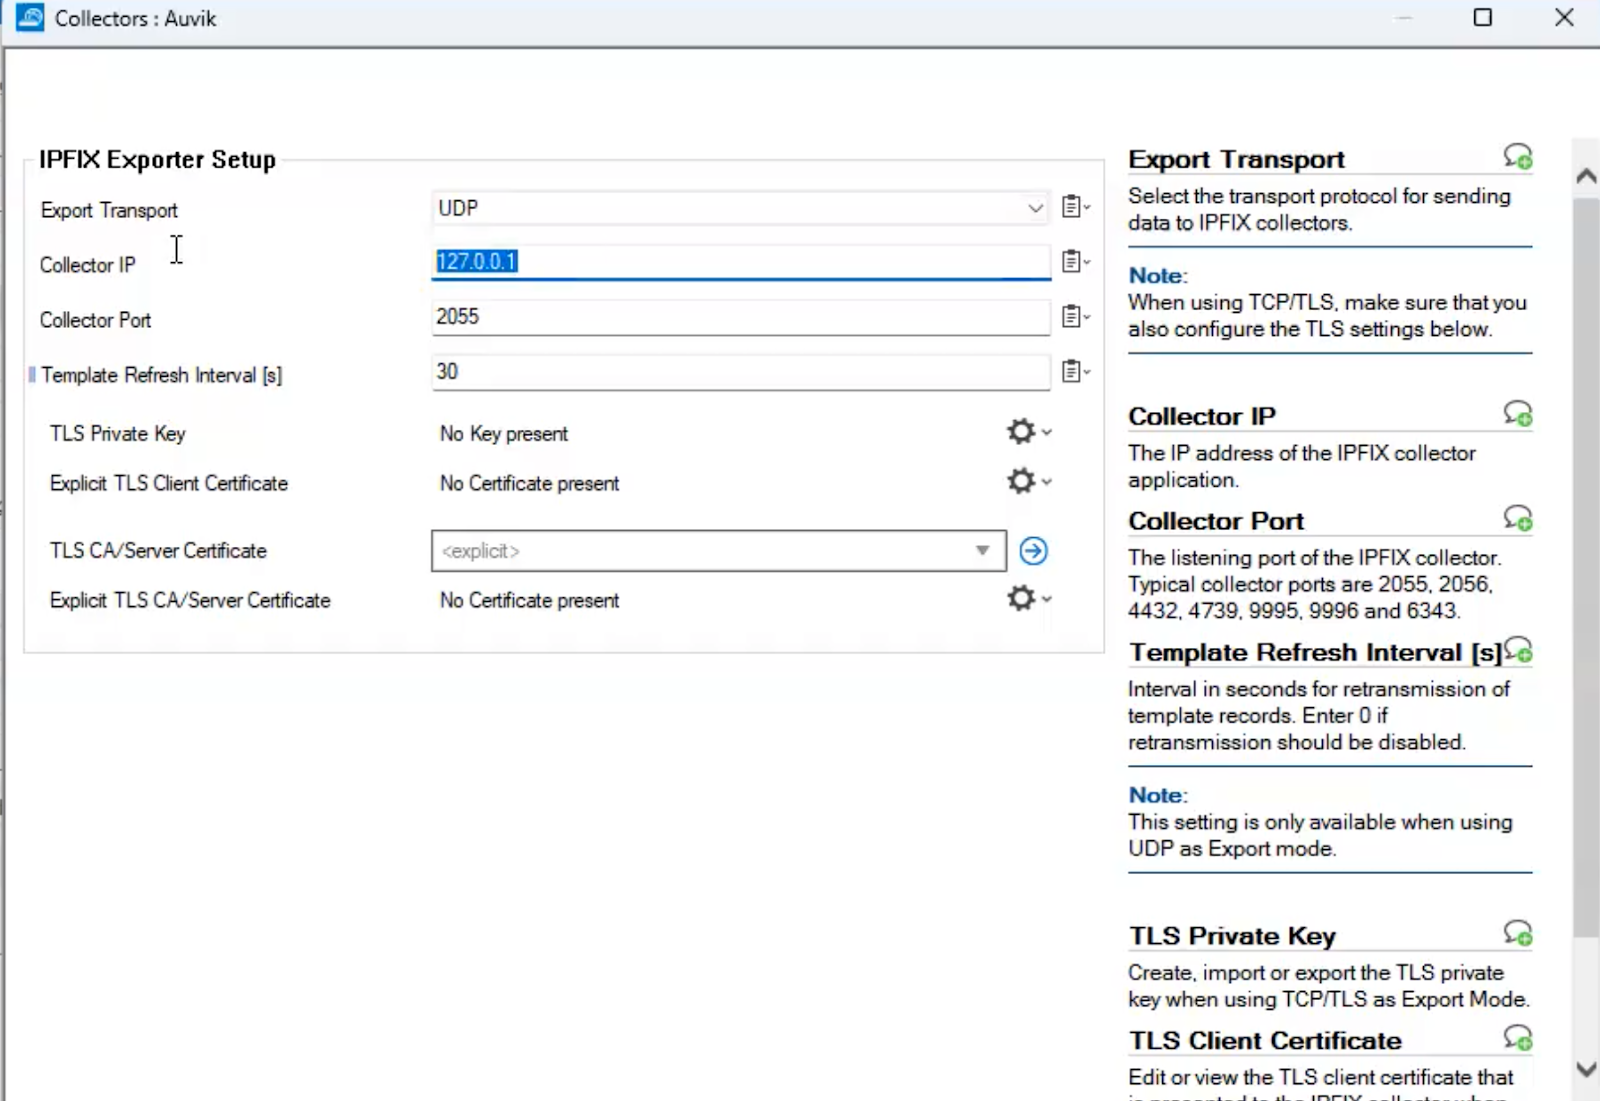
Task: Click 'No Certificate present' beside Explicit TLS CA/Server Certificate
Action: (x=530, y=600)
